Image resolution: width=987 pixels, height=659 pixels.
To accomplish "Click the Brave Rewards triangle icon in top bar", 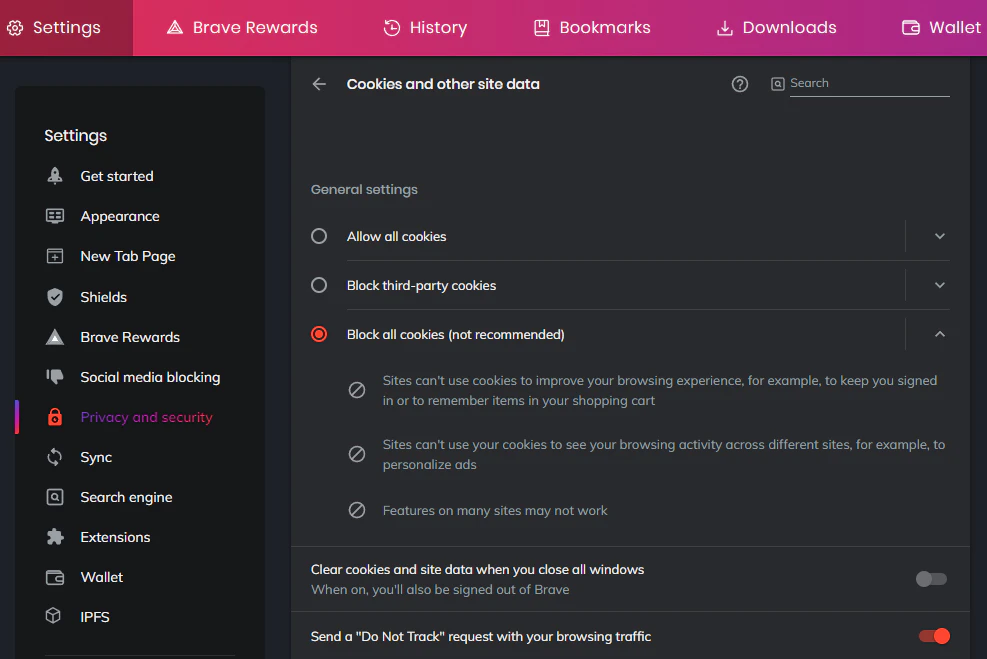I will (x=174, y=28).
